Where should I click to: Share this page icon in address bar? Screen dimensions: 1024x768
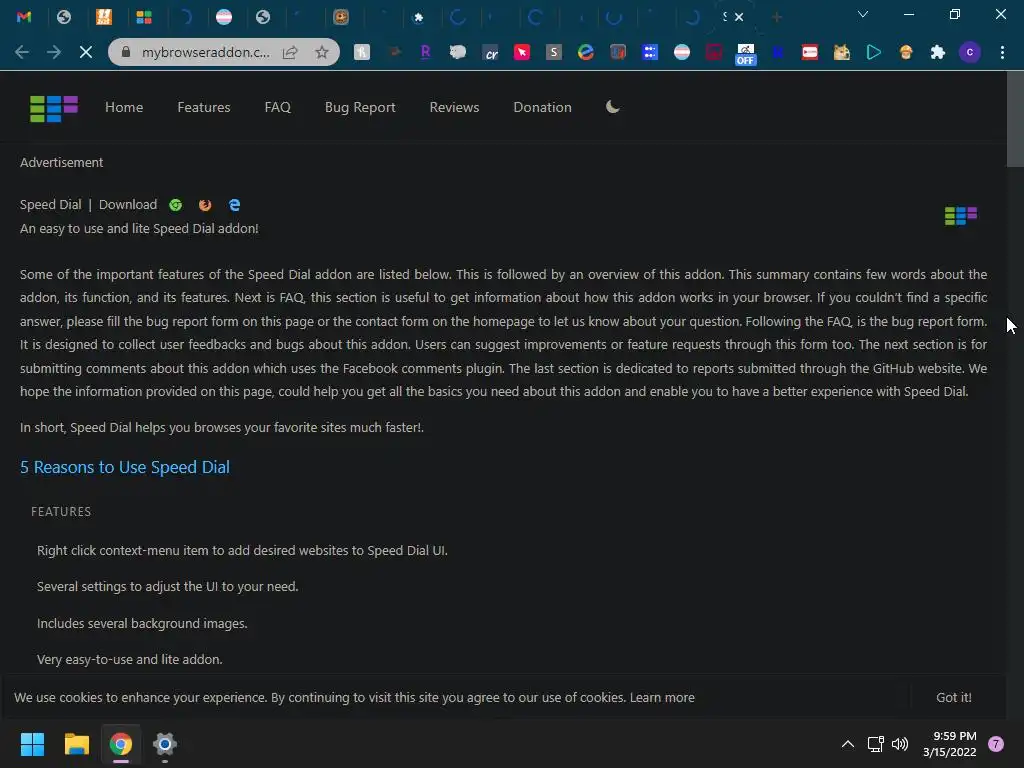click(290, 52)
